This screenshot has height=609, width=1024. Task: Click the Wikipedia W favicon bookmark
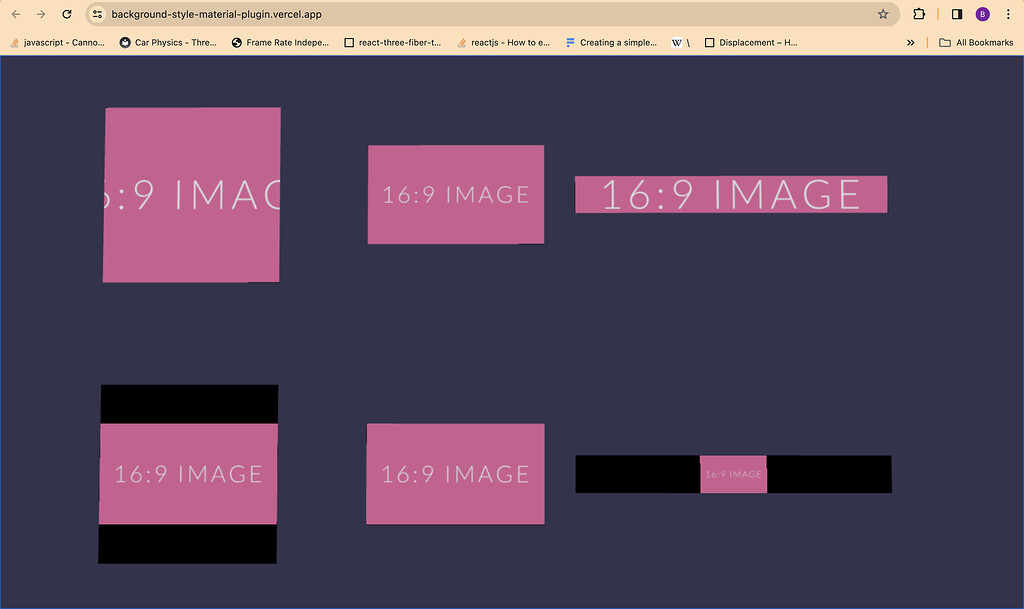point(677,42)
